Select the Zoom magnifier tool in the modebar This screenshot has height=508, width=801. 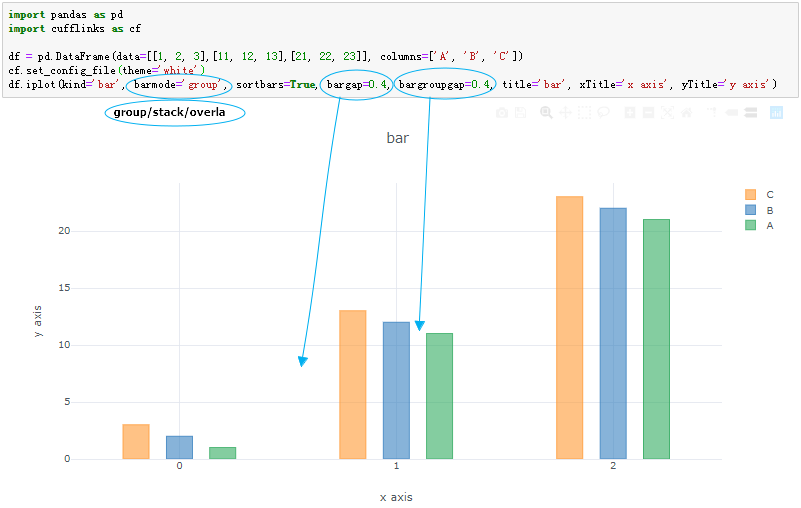click(546, 112)
